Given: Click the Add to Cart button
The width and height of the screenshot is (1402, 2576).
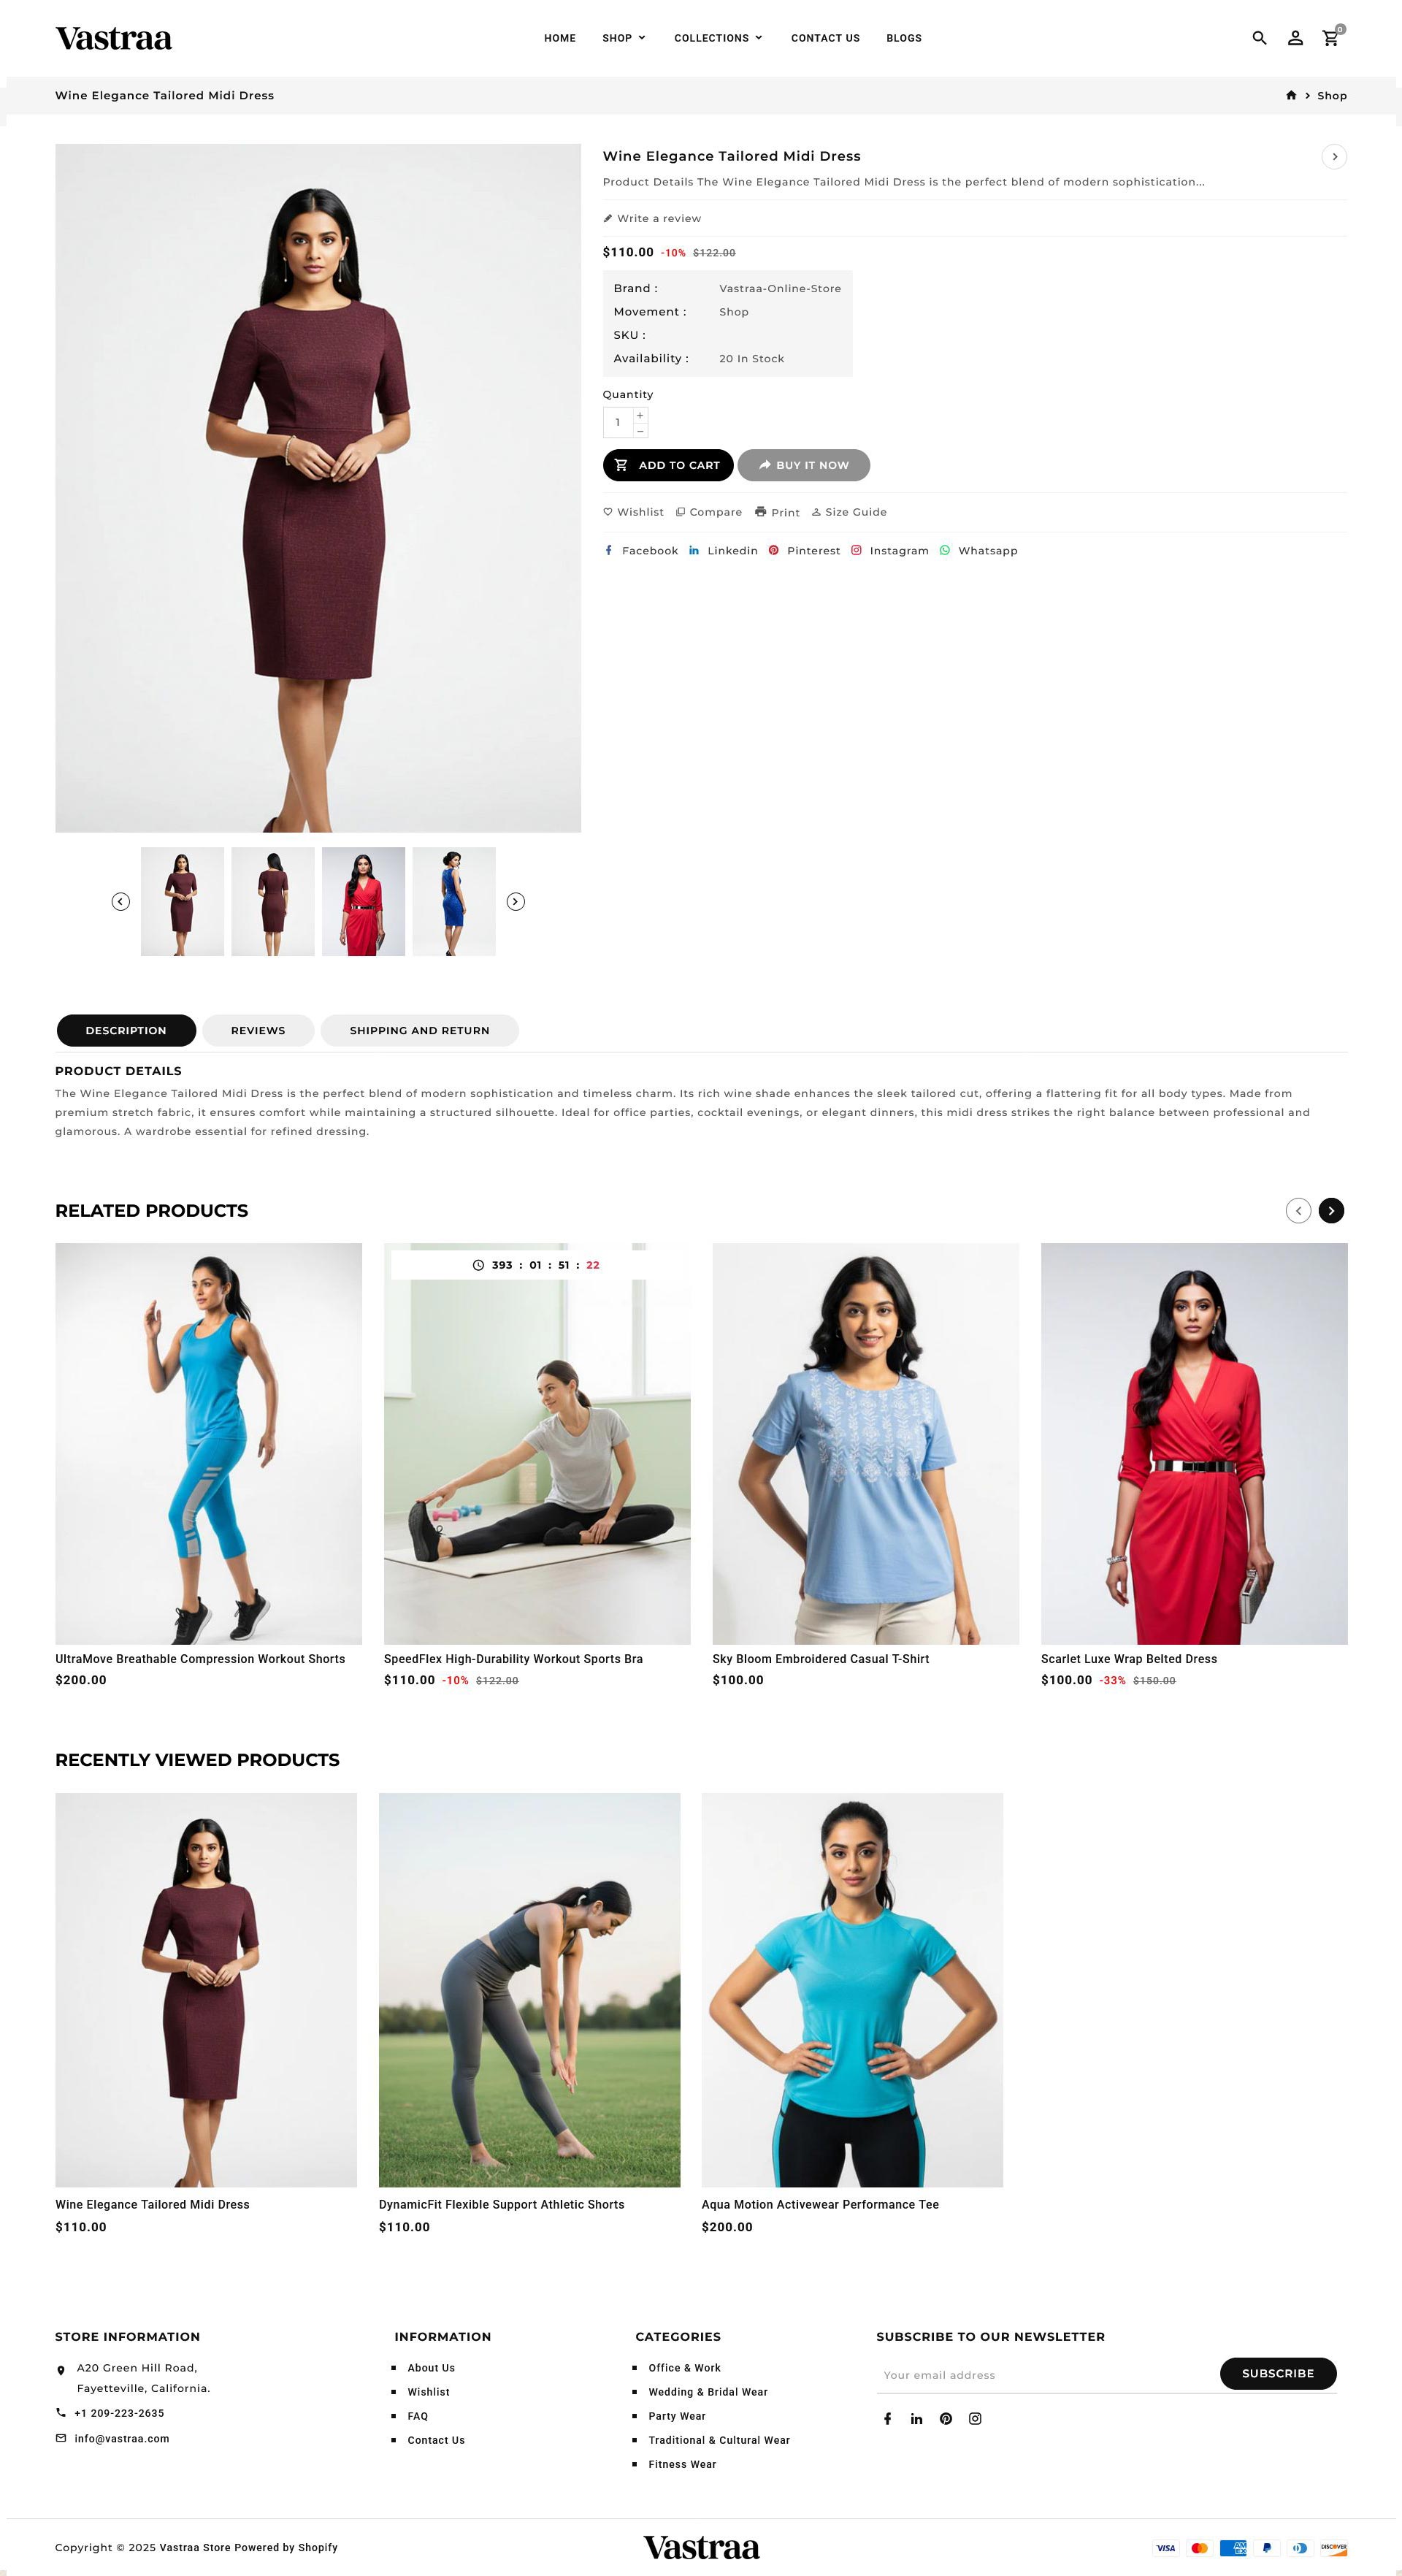Looking at the screenshot, I should point(668,465).
